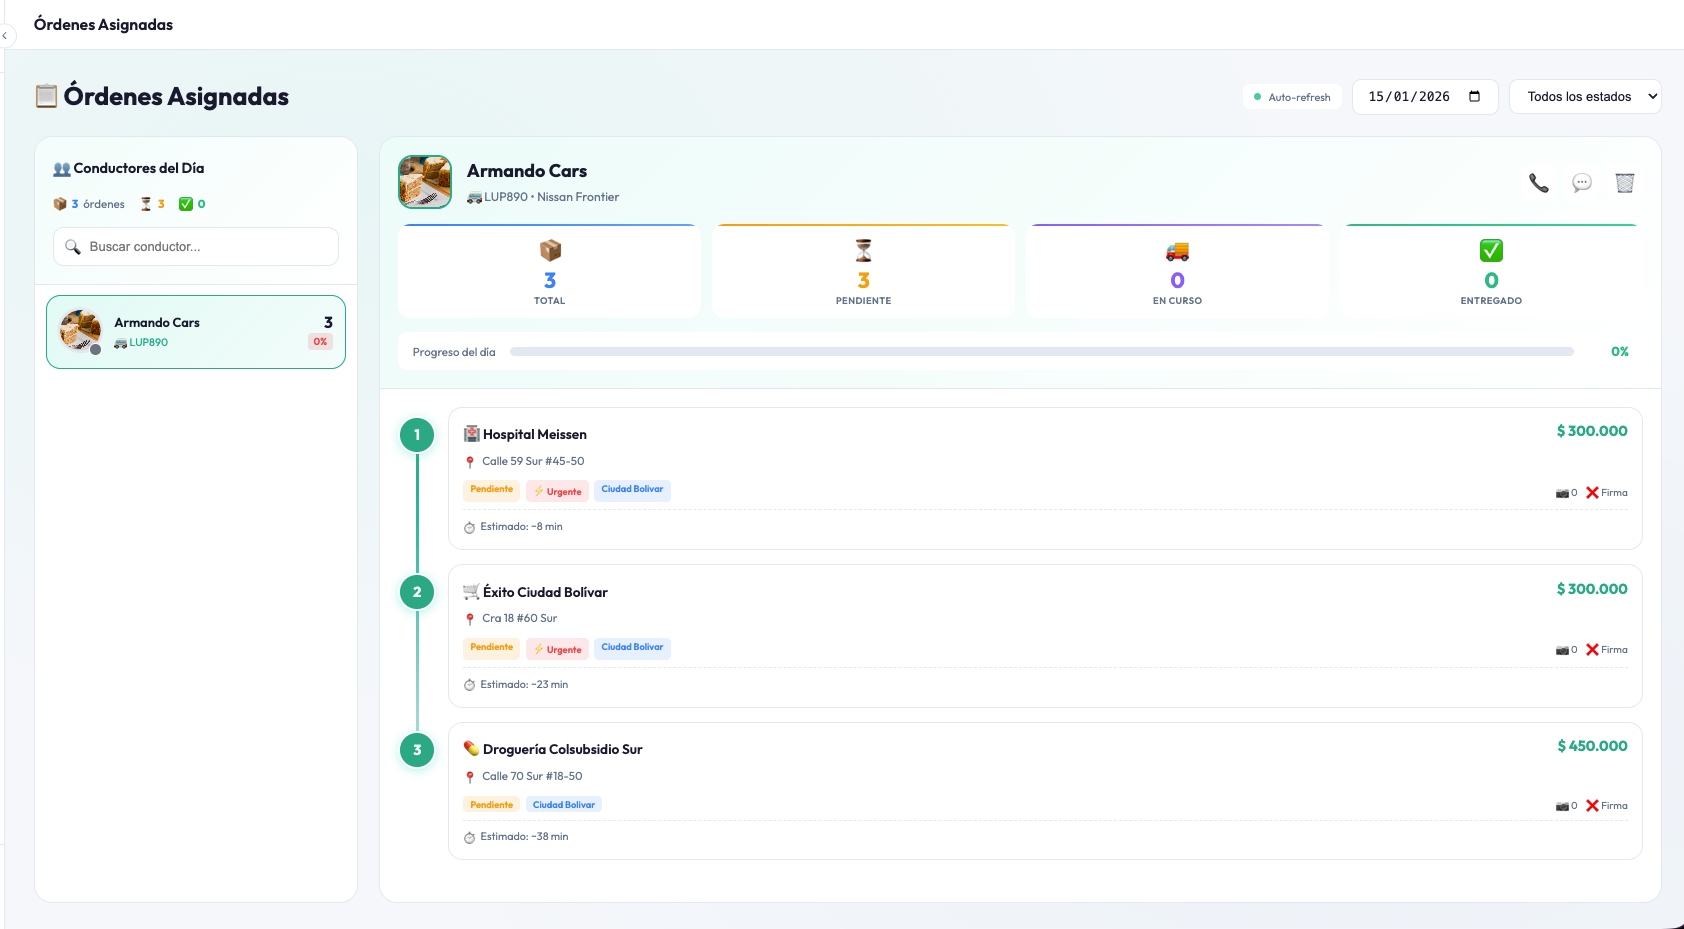This screenshot has width=1684, height=929.
Task: Click the trash icon next to the driver
Action: [x=1625, y=182]
